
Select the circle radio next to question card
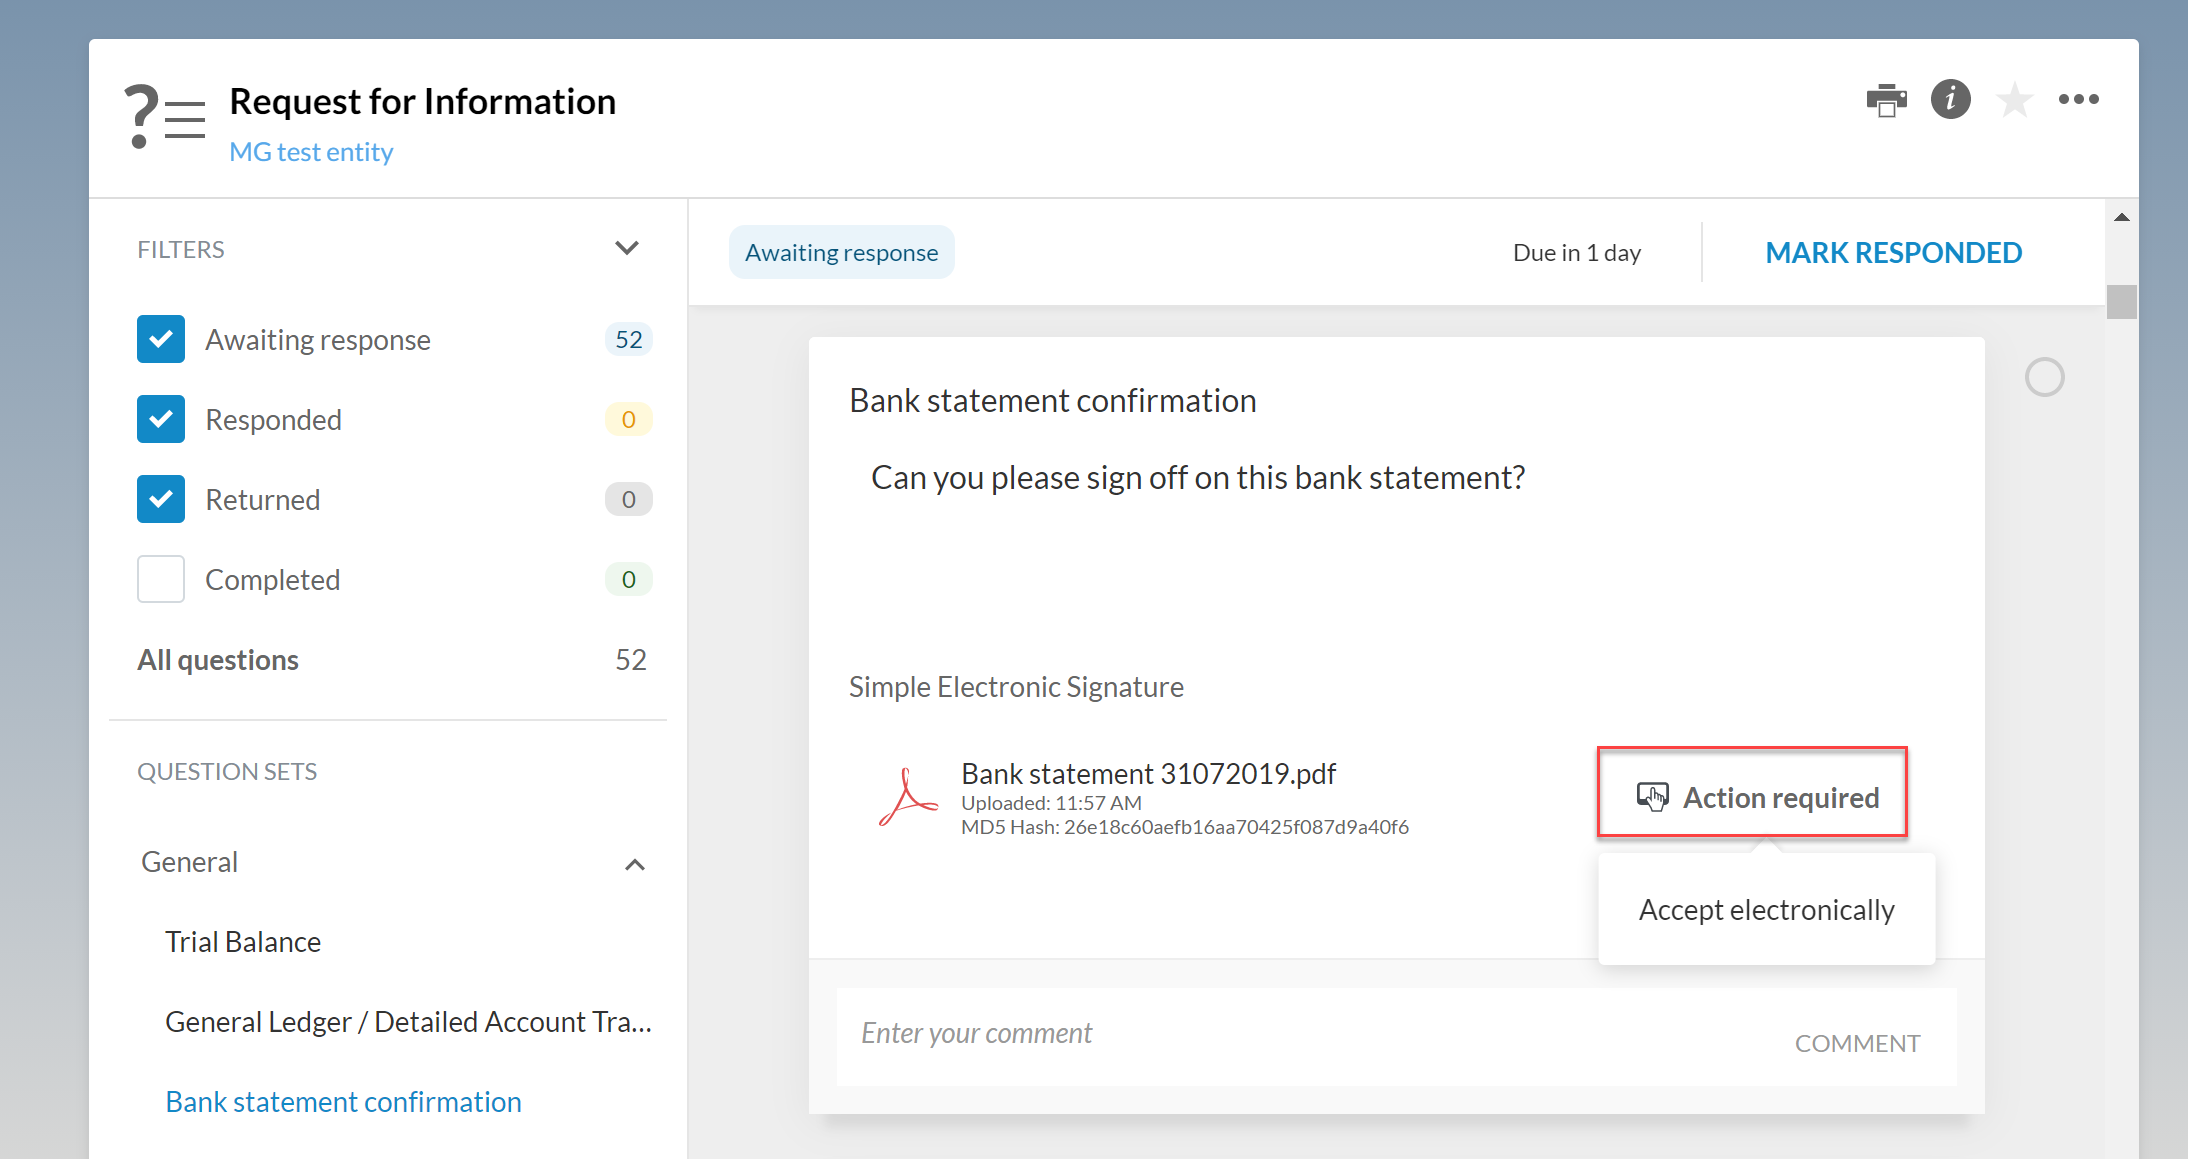coord(2044,377)
